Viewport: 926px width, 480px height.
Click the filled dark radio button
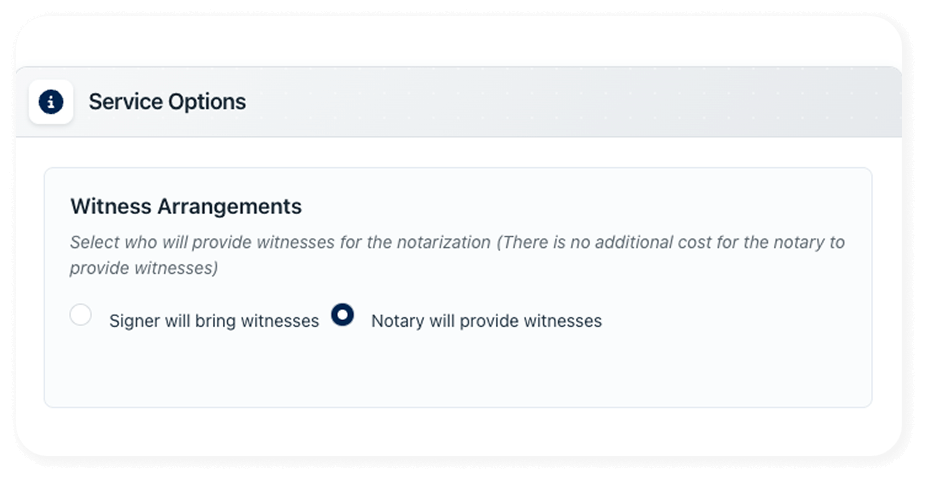coord(343,315)
